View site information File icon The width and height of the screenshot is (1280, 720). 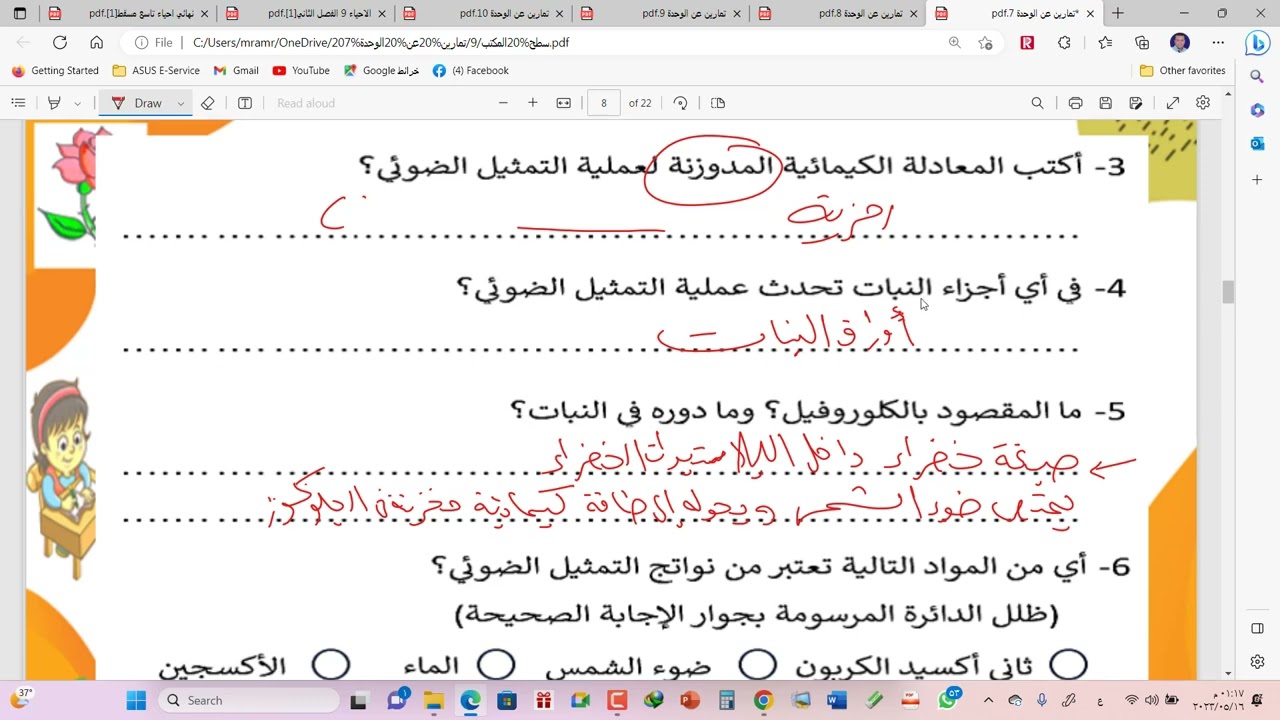[x=154, y=43]
